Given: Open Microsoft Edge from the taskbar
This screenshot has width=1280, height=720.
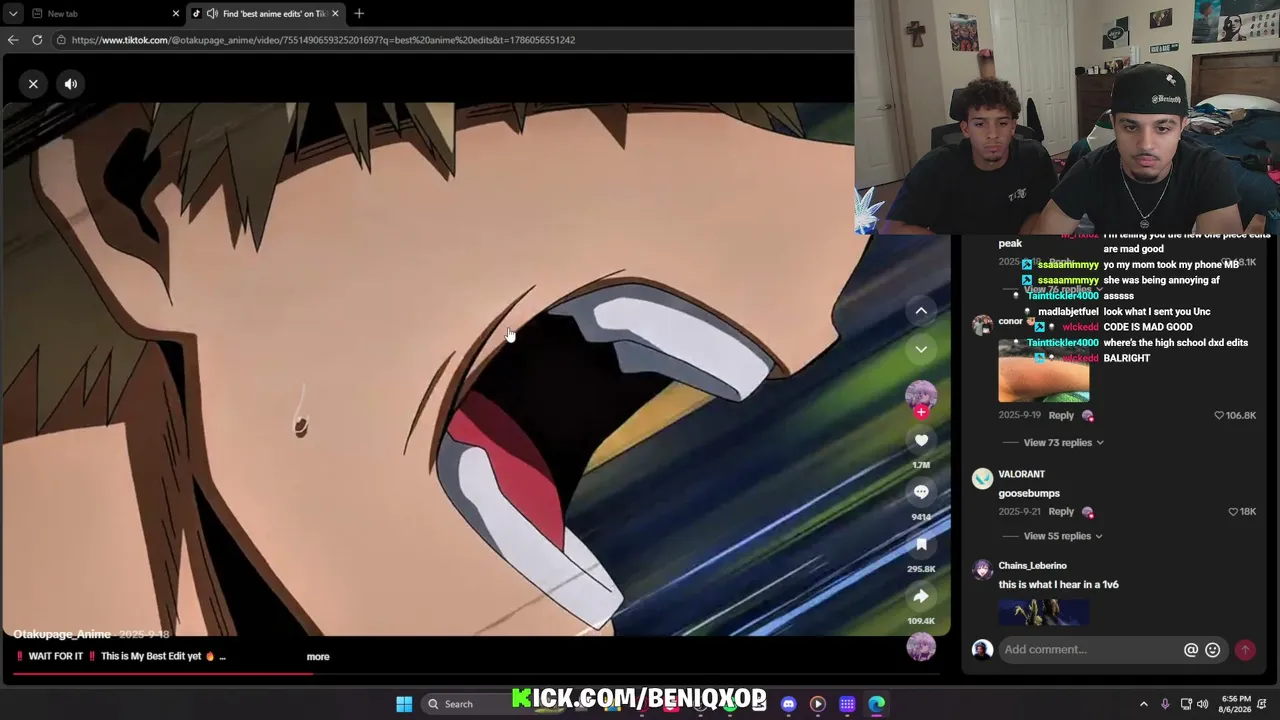Looking at the screenshot, I should pyautogui.click(x=877, y=704).
